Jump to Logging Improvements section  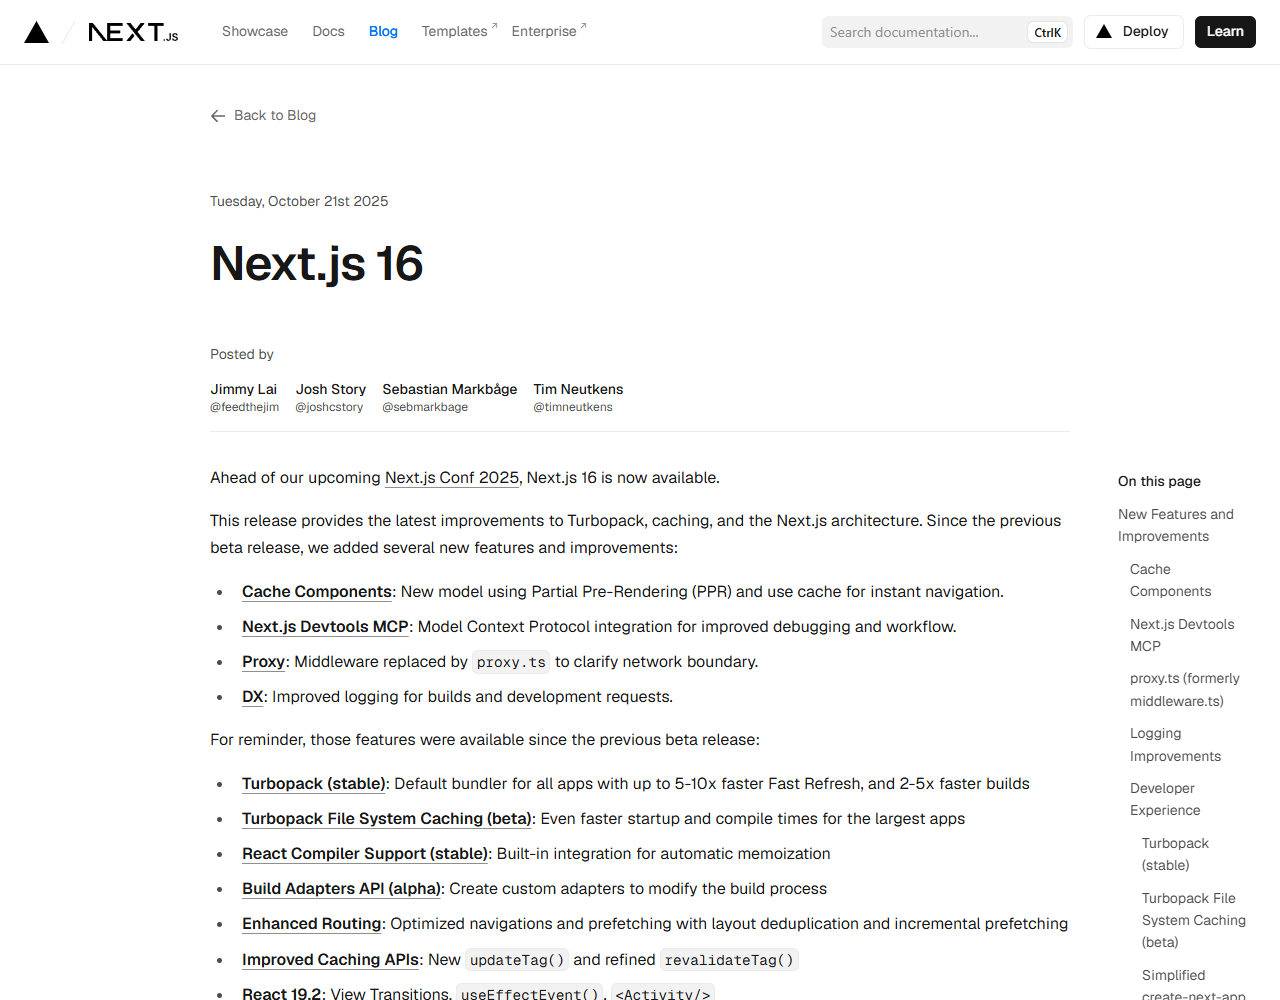[1175, 745]
